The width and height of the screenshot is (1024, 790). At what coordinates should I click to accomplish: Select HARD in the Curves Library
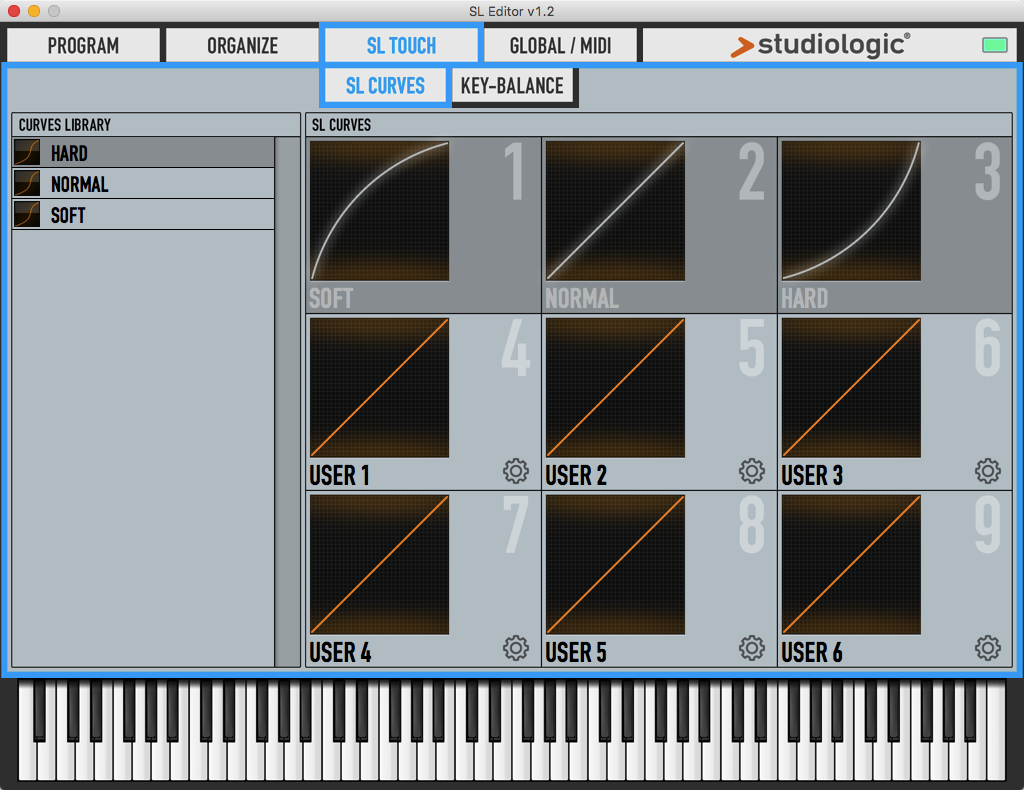point(143,153)
